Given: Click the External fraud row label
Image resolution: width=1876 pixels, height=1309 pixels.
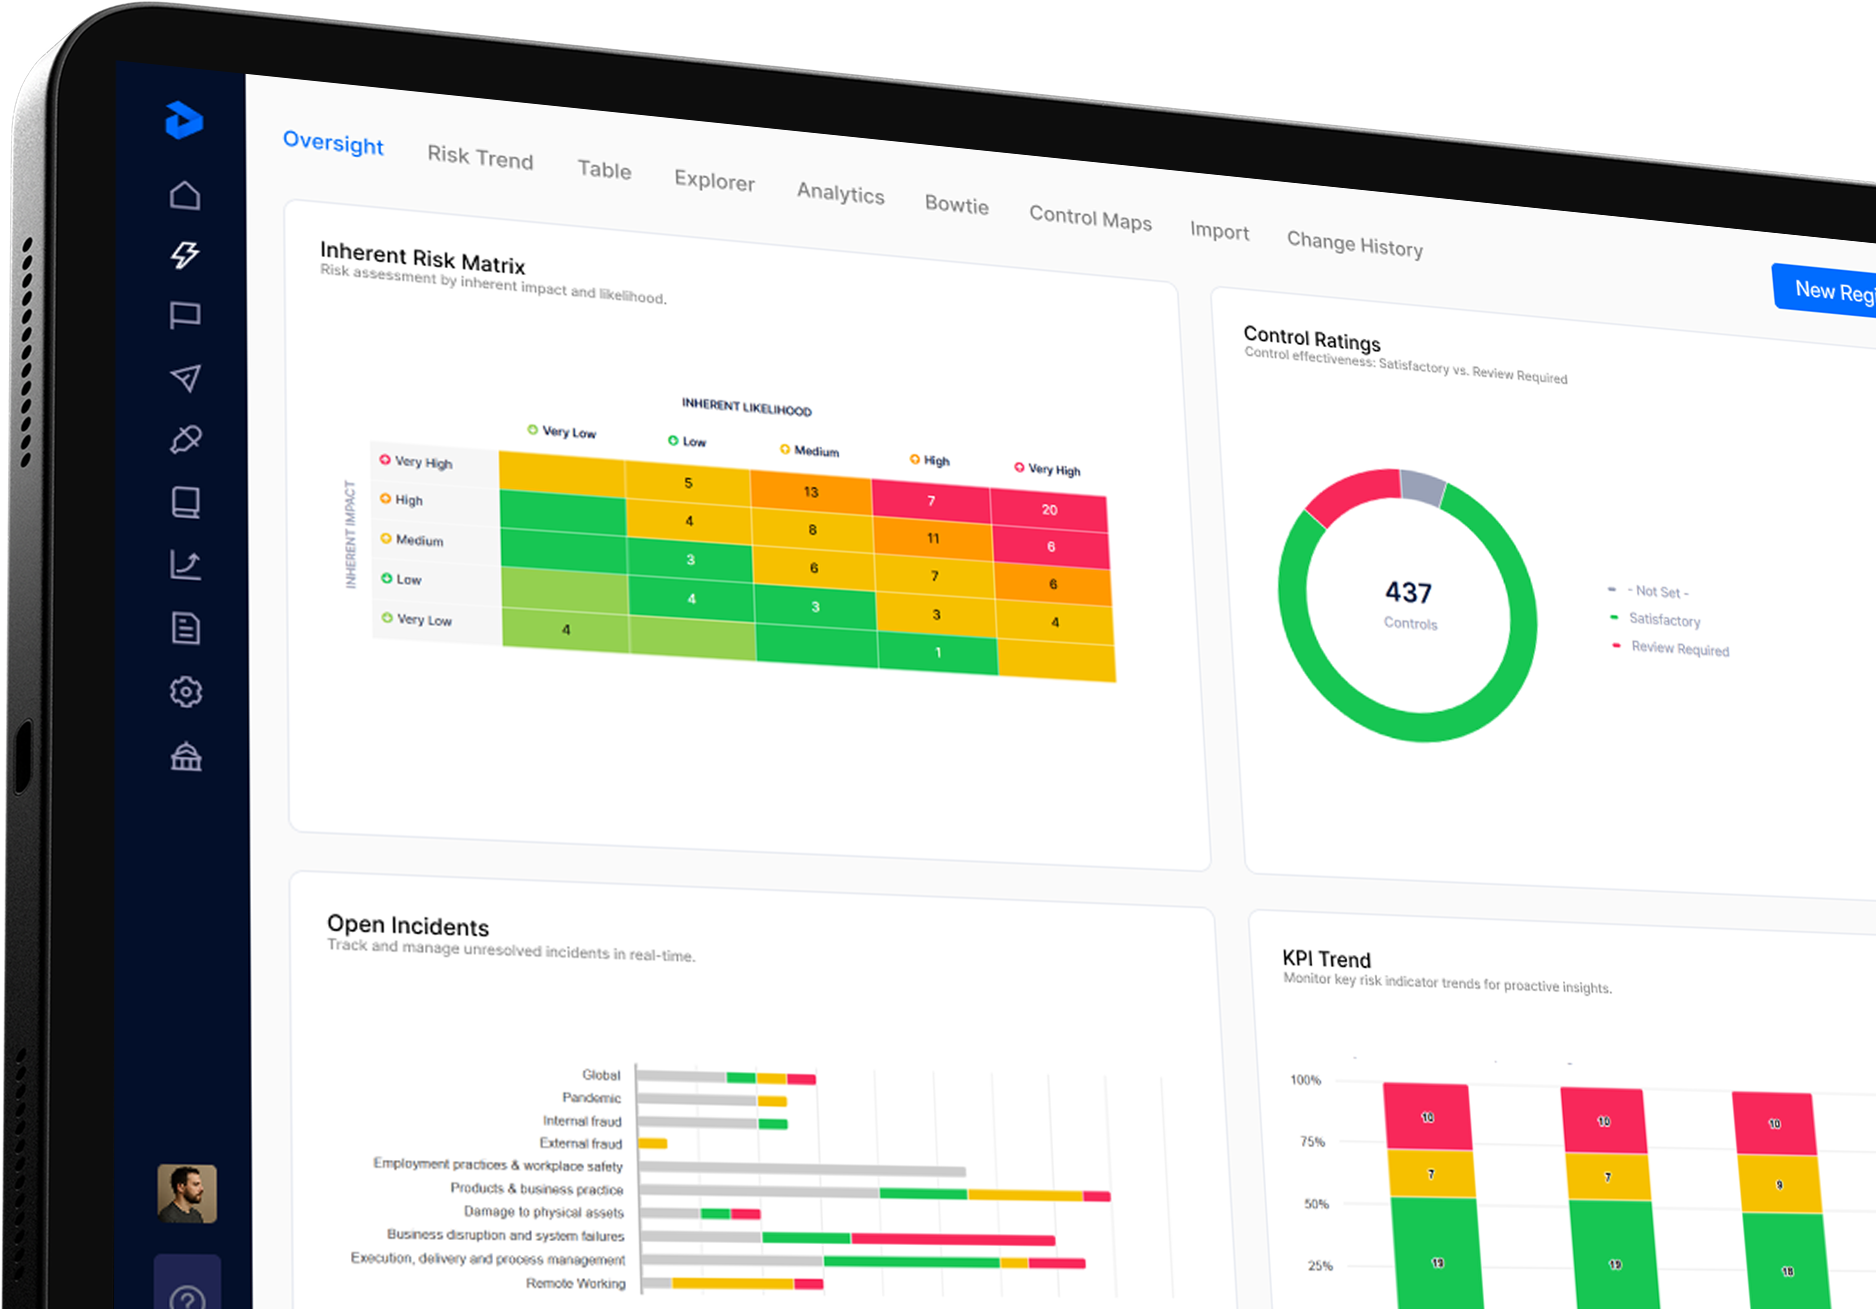Looking at the screenshot, I should (x=581, y=1143).
